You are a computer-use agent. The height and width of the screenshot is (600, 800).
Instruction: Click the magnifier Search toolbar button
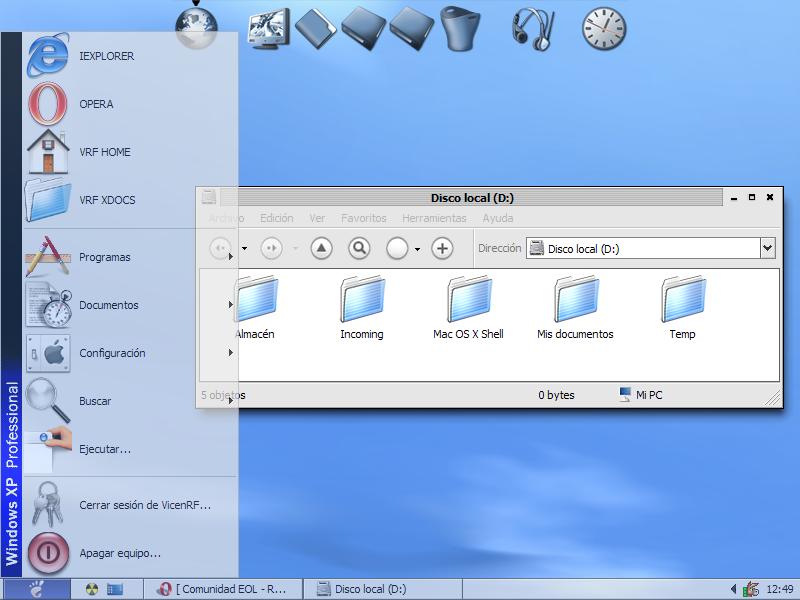[359, 248]
